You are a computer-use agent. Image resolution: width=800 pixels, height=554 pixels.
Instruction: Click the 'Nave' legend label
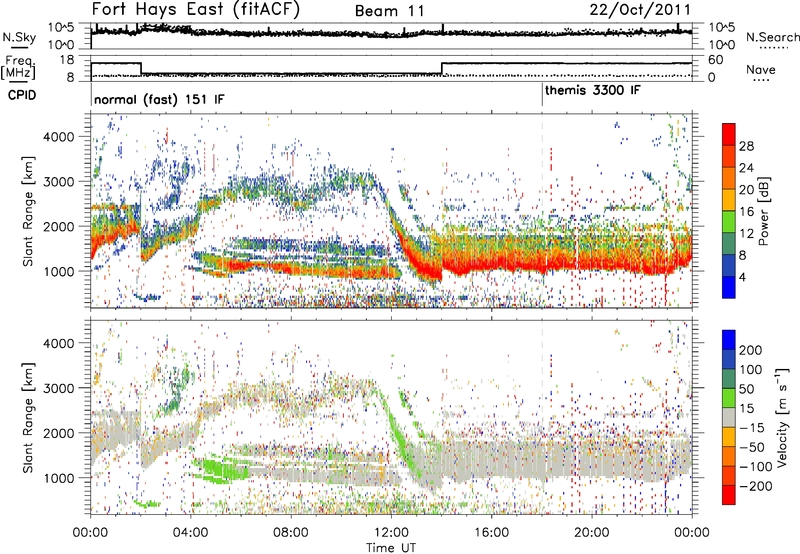761,69
